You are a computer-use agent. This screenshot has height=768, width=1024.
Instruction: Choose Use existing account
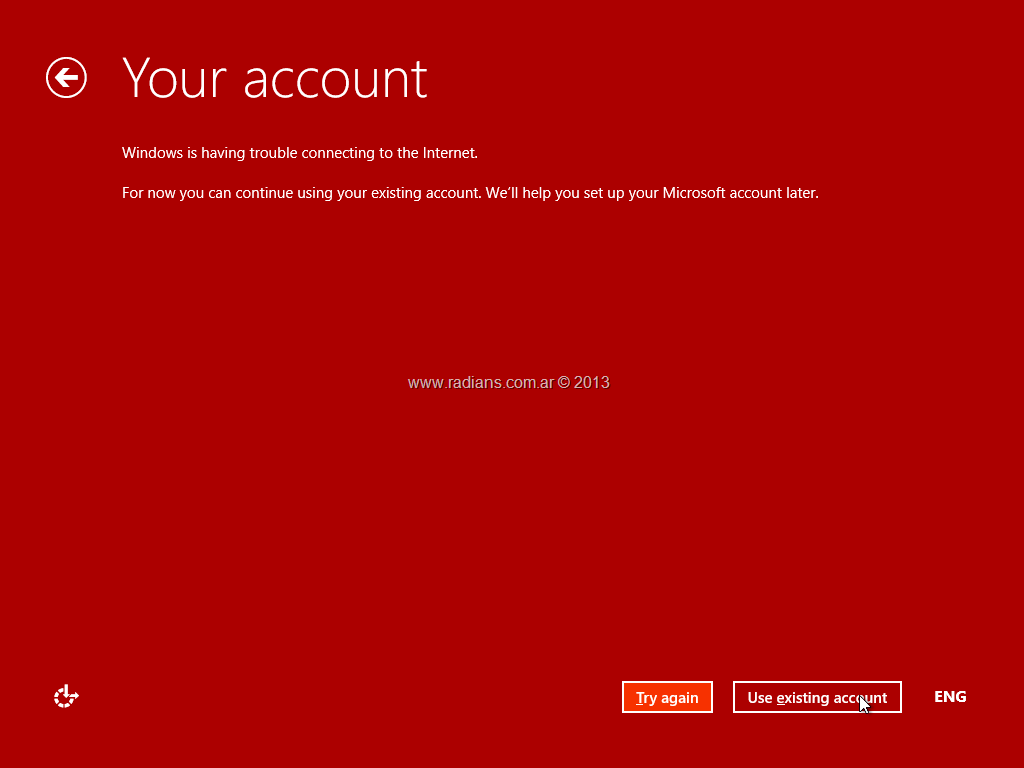tap(816, 697)
